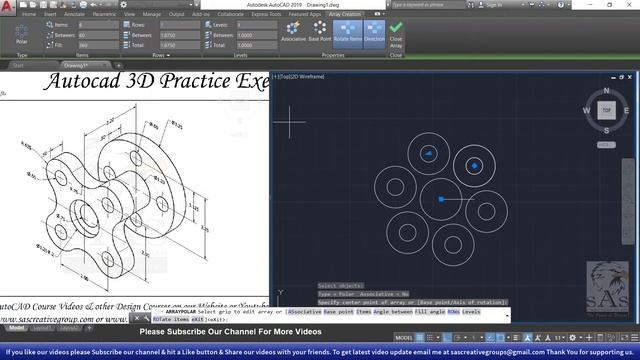Click the TOP face of the ViewCube
This screenshot has height=360, width=640.
(x=606, y=110)
